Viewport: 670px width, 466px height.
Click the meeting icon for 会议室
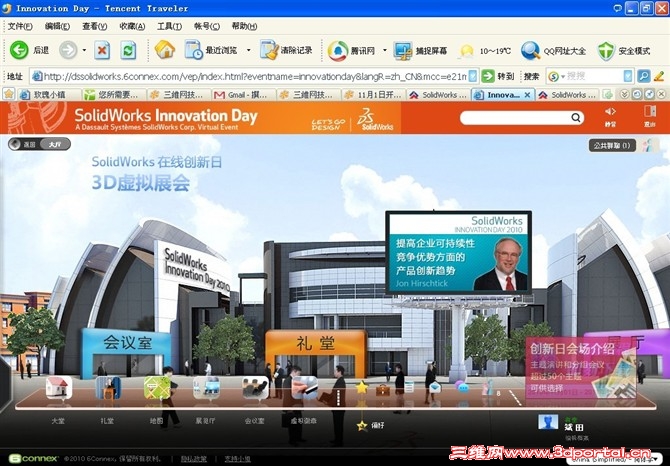[255, 387]
